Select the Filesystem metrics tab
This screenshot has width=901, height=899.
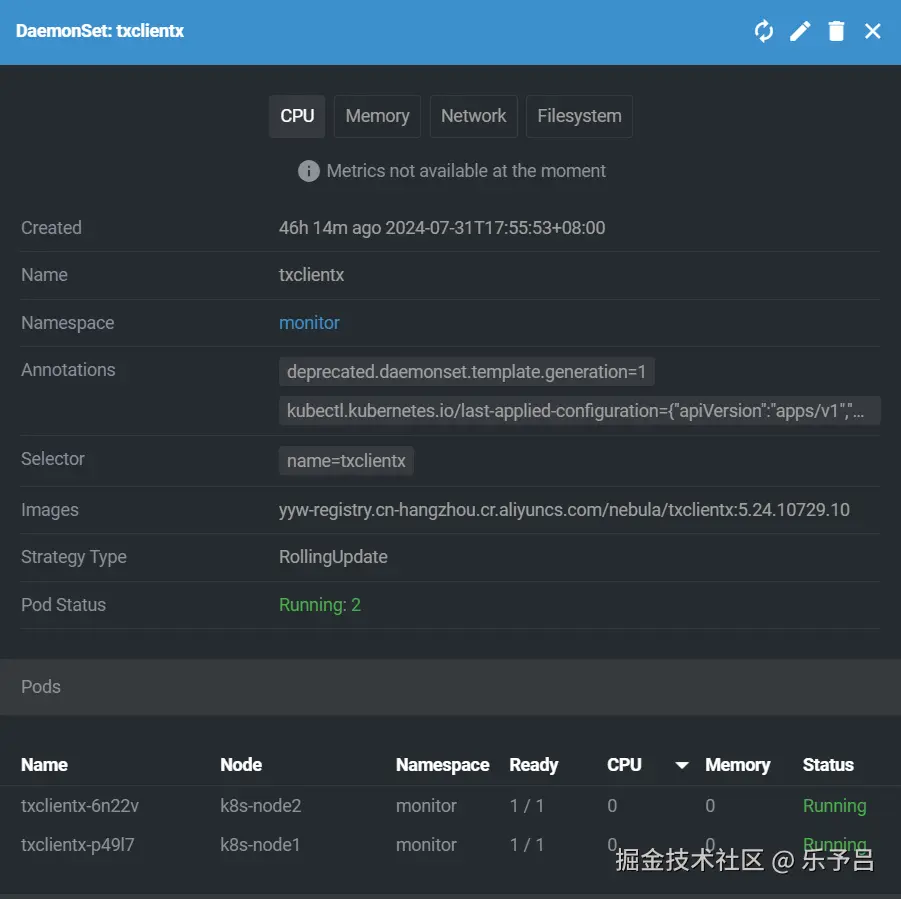click(x=579, y=116)
